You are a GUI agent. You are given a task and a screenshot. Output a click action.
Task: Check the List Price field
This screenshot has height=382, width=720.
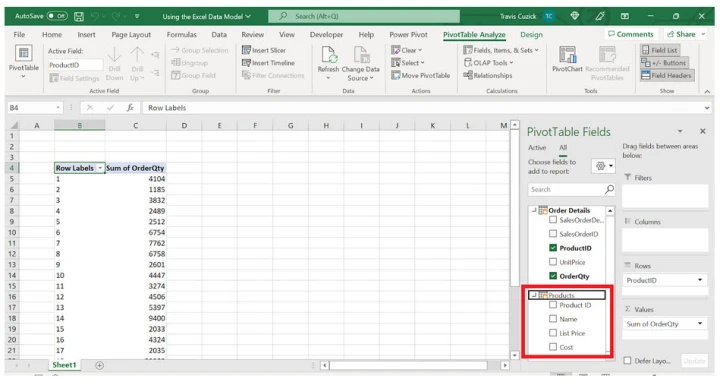click(553, 333)
